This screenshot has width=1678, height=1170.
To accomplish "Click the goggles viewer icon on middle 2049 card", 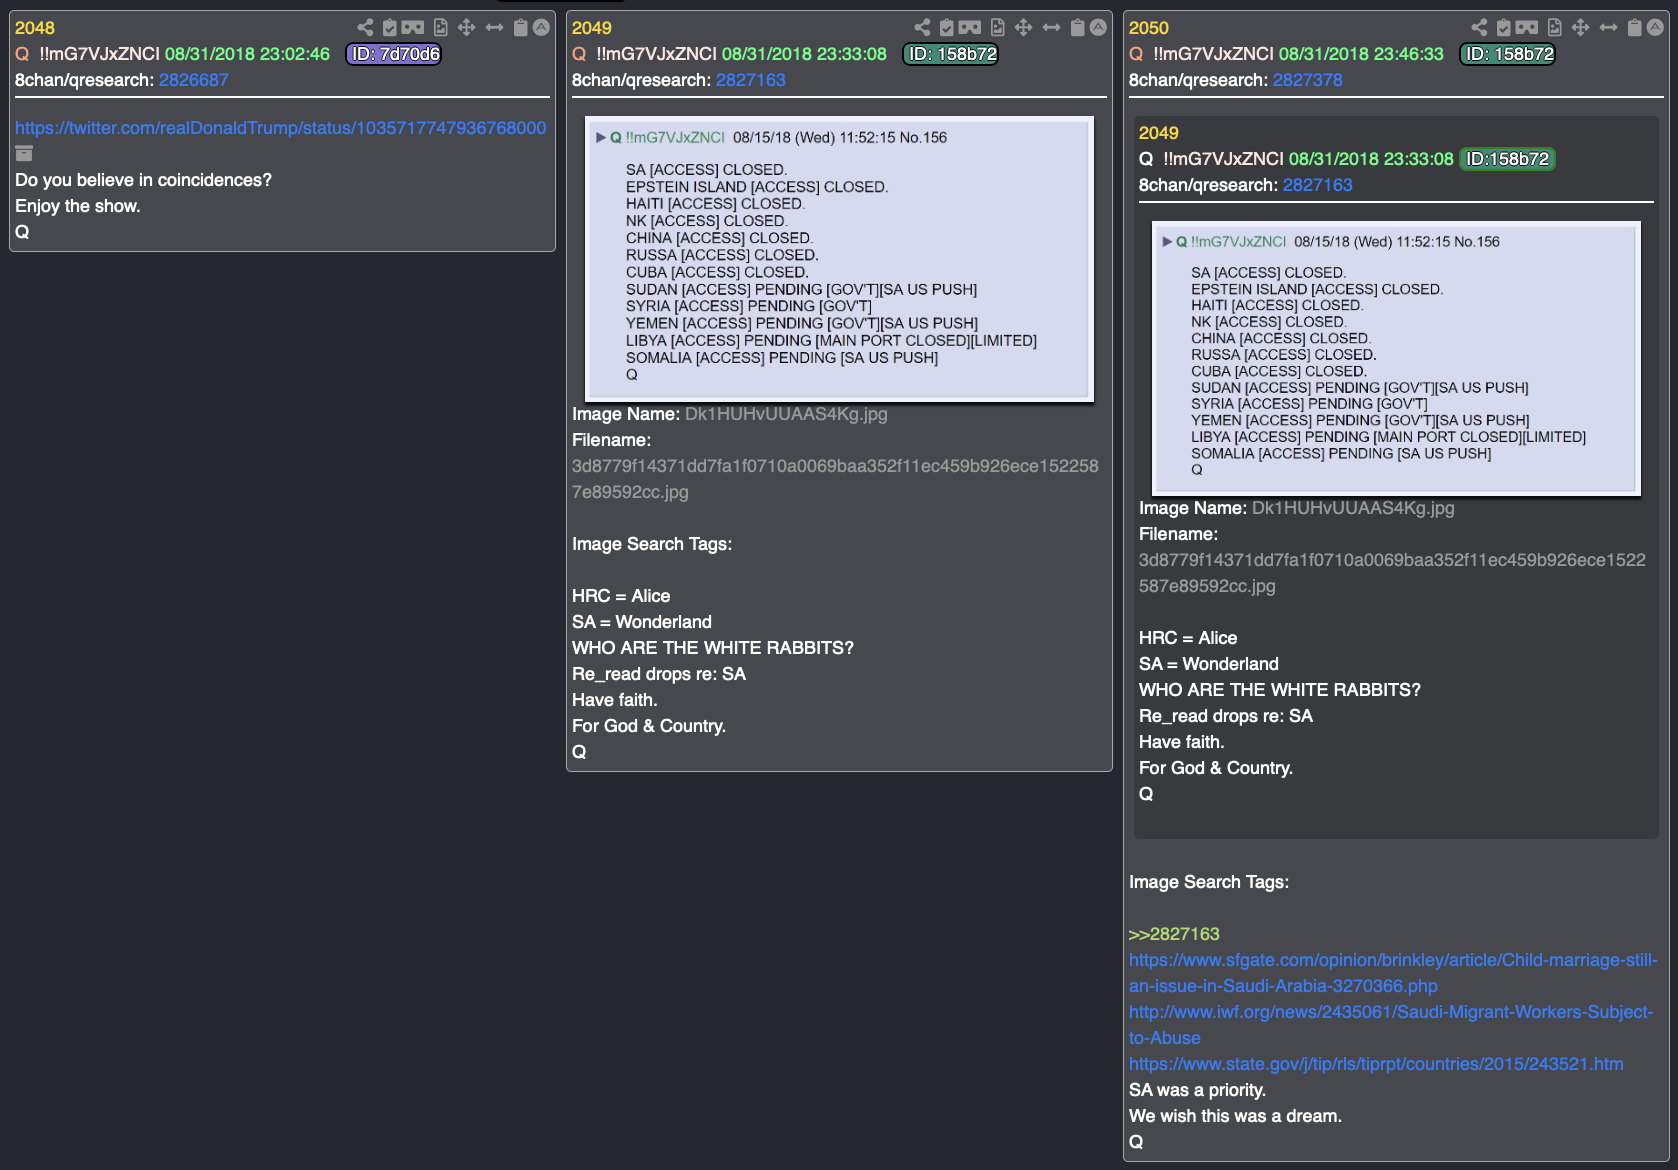I will [x=970, y=28].
